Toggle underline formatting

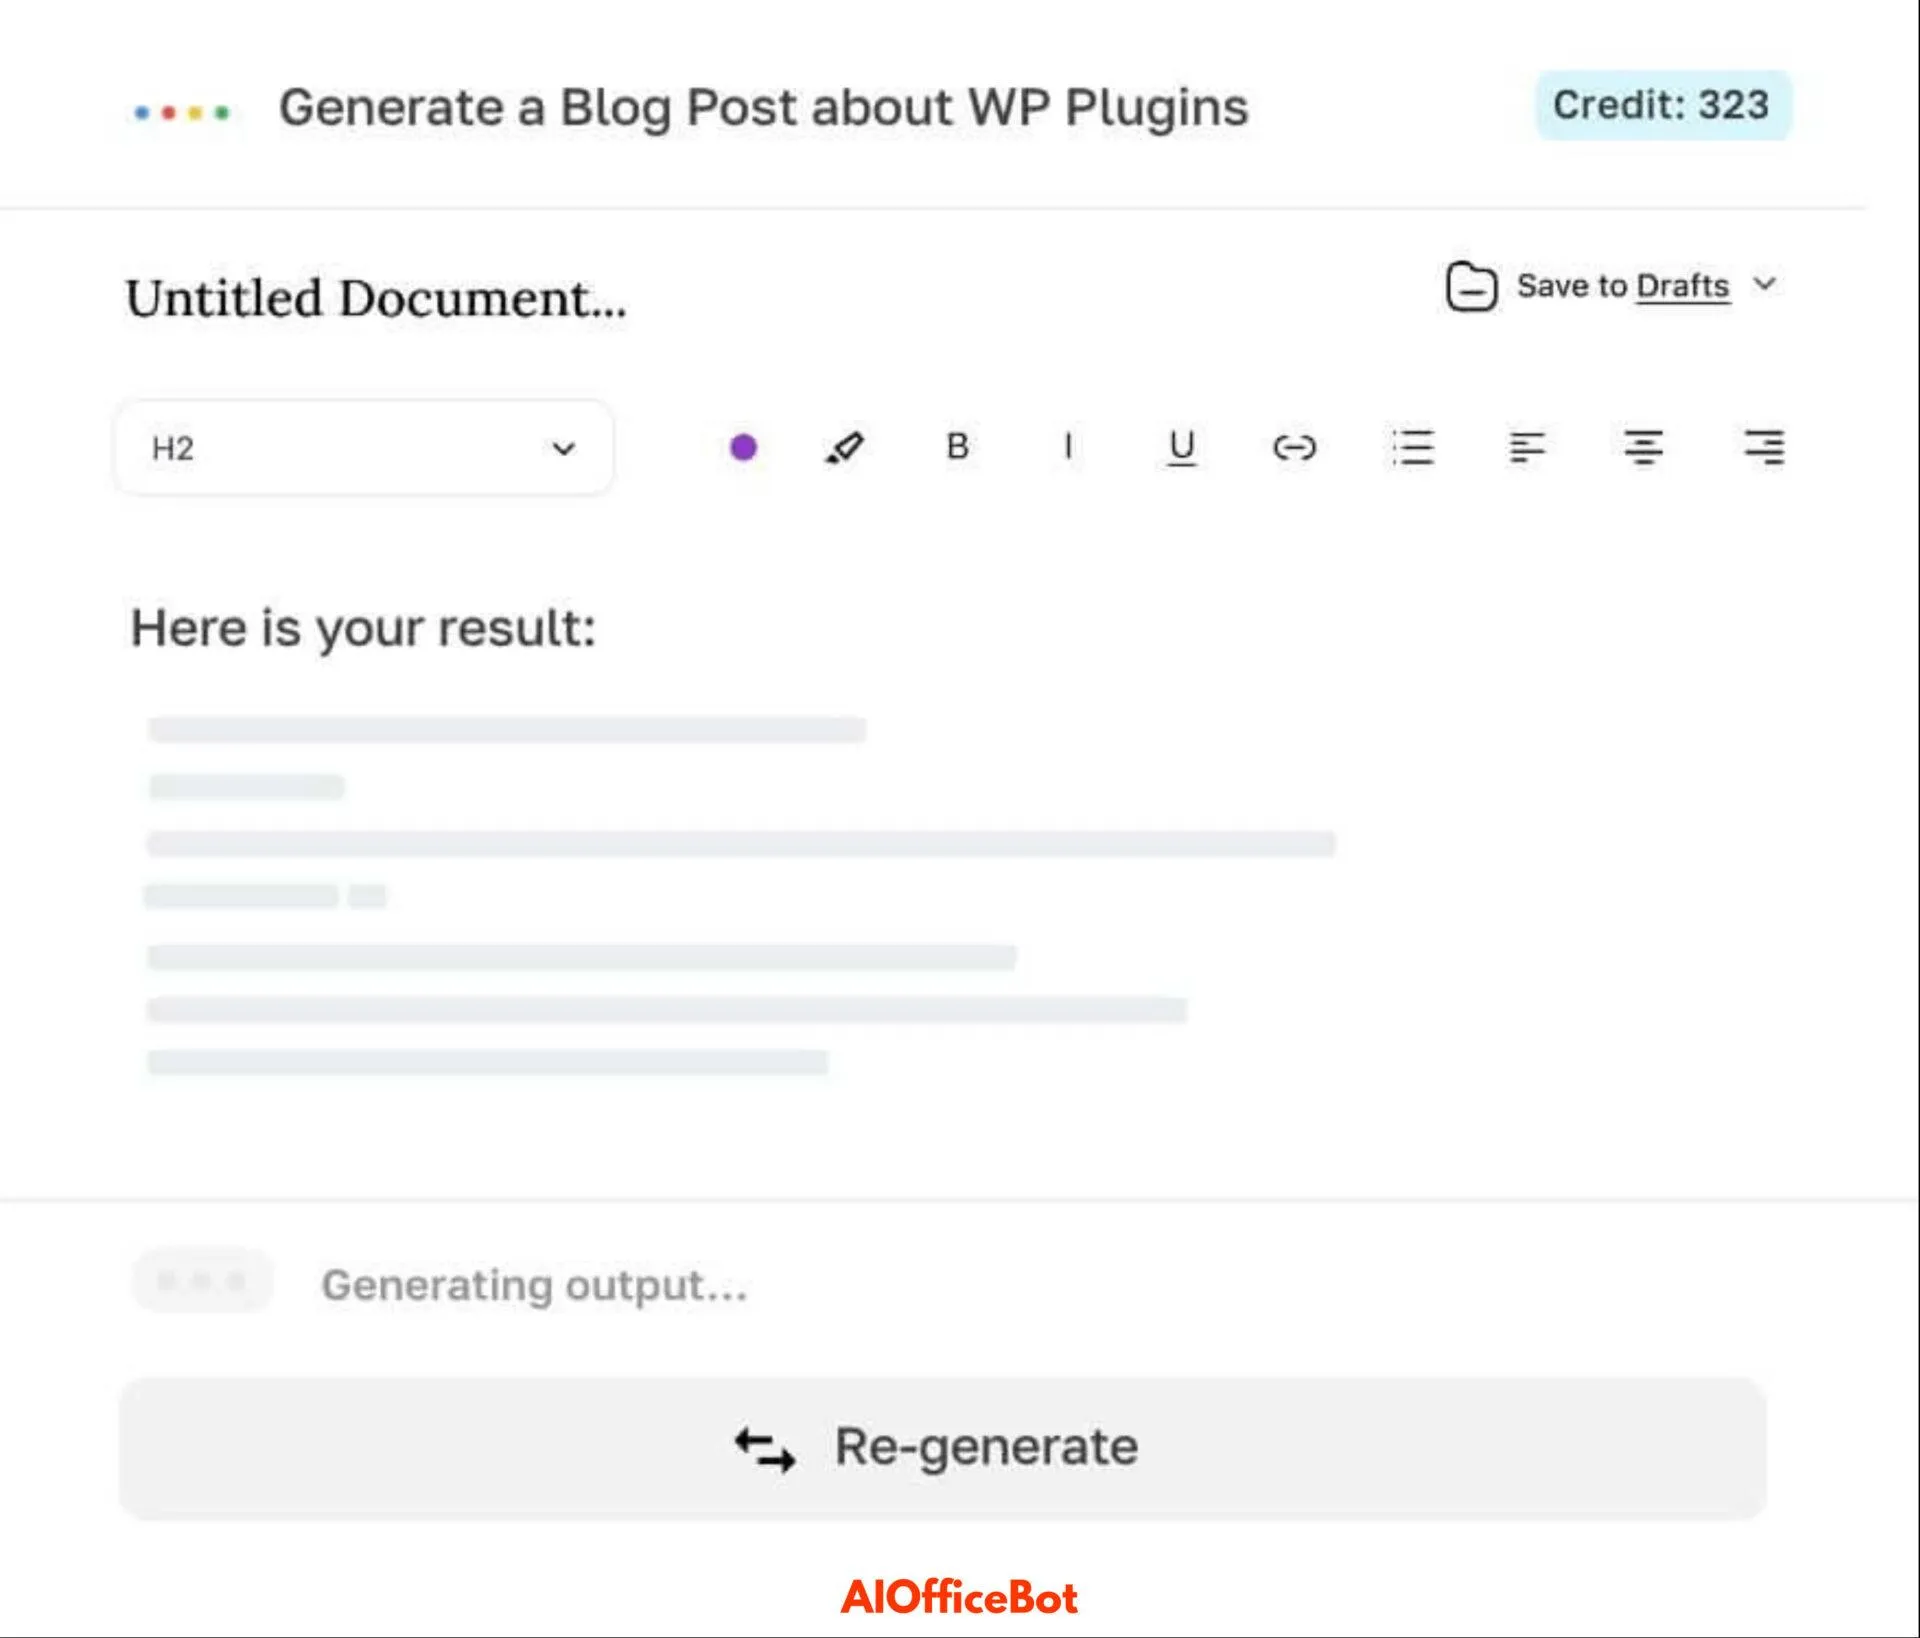tap(1181, 447)
